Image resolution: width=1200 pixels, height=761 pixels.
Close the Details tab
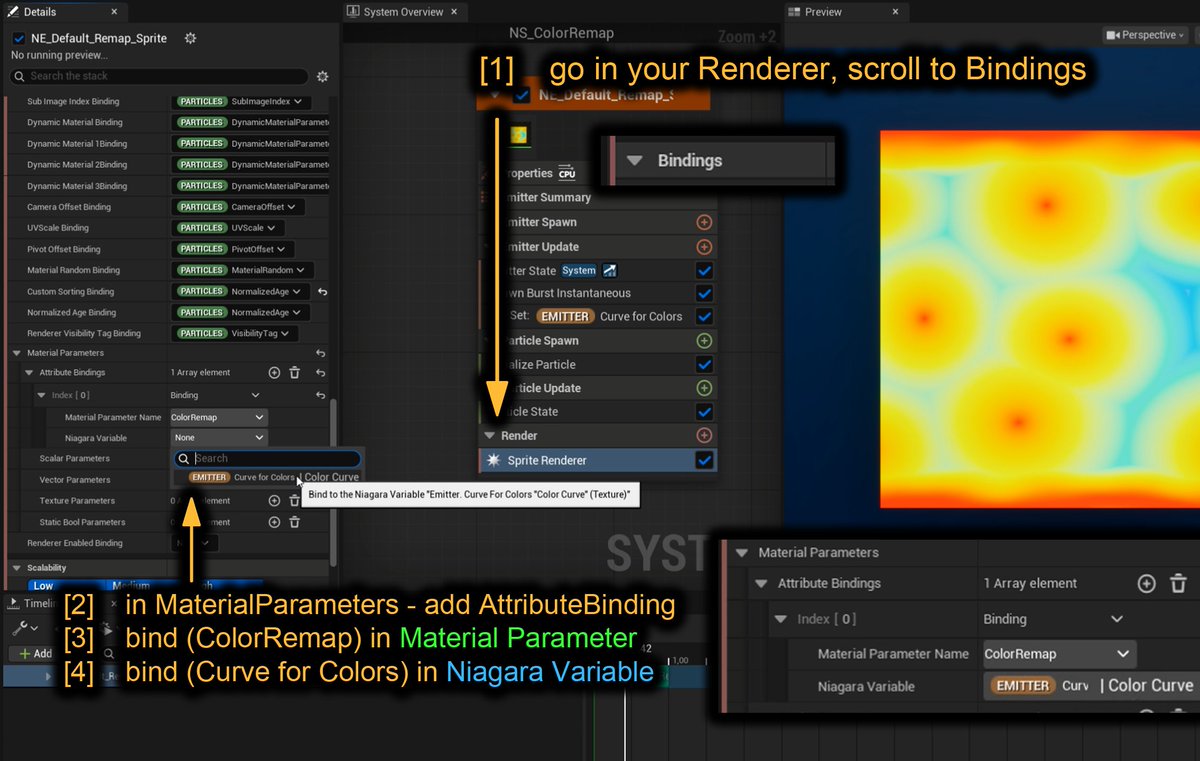click(112, 12)
